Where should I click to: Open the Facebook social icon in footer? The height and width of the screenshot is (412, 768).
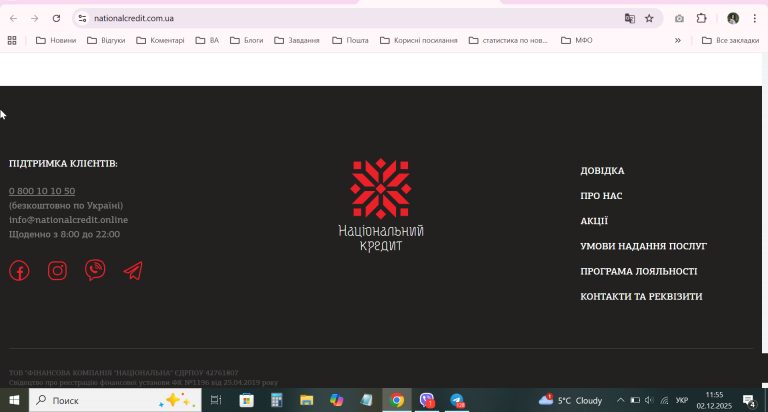click(x=19, y=270)
